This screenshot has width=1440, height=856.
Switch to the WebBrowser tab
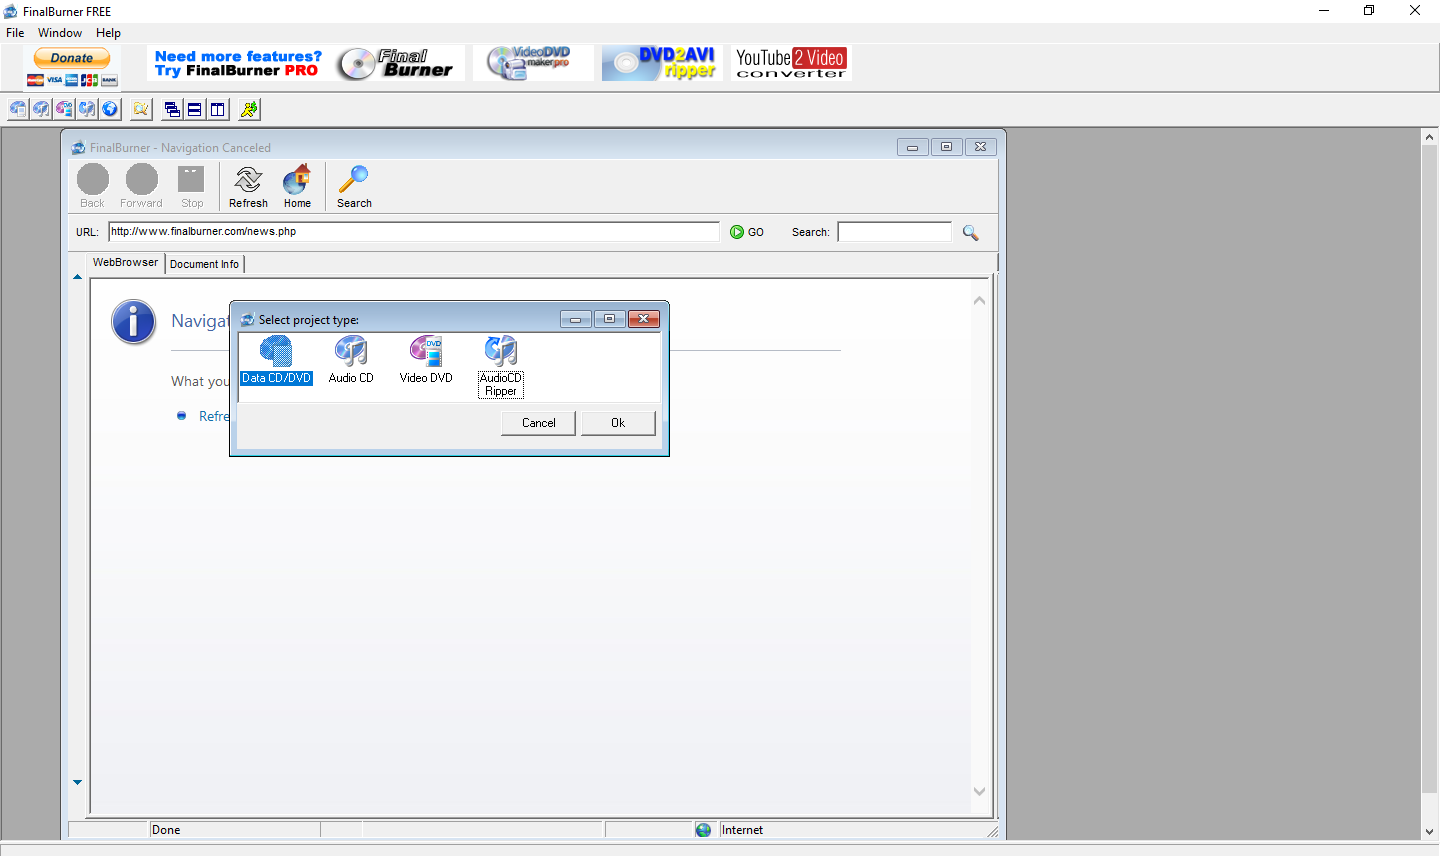[125, 263]
